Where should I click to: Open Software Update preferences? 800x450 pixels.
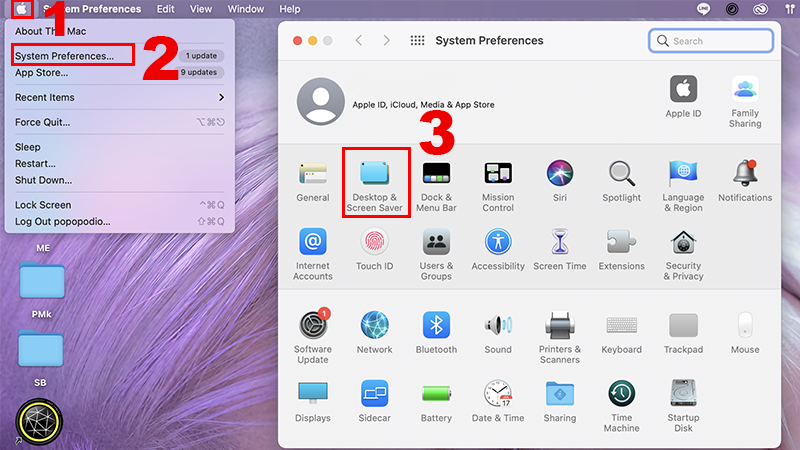click(x=313, y=337)
